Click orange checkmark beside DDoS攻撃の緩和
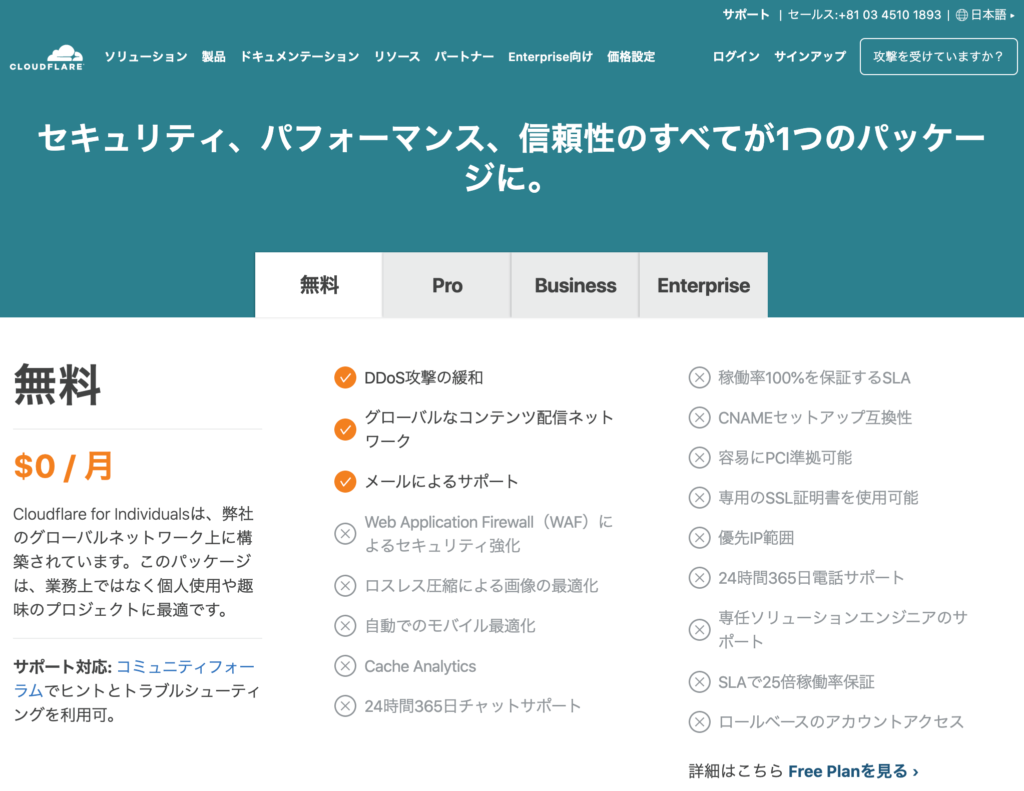This screenshot has height=791, width=1024. tap(345, 378)
